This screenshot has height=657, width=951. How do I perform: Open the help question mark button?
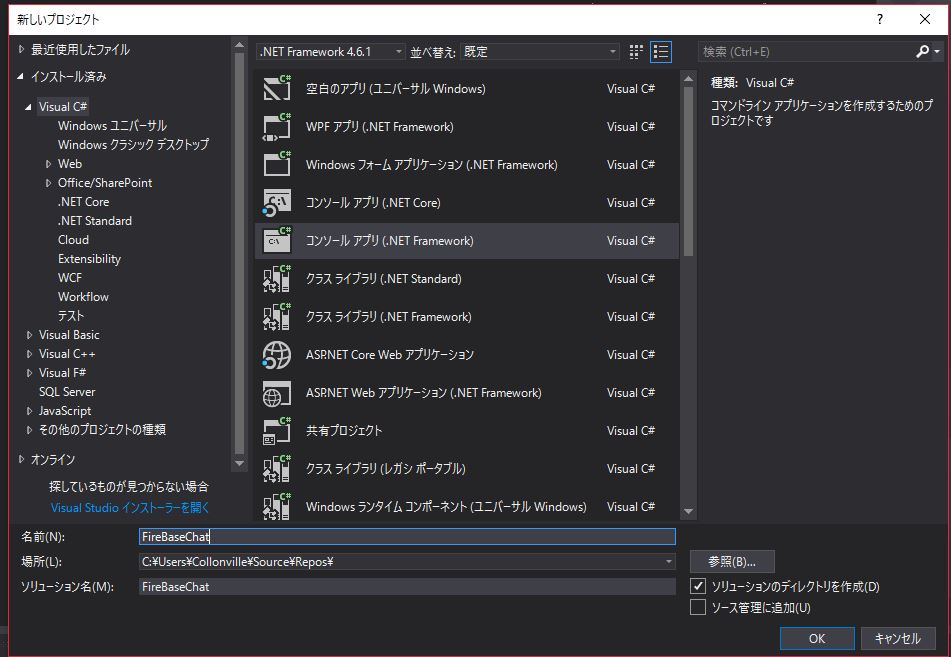click(x=879, y=19)
